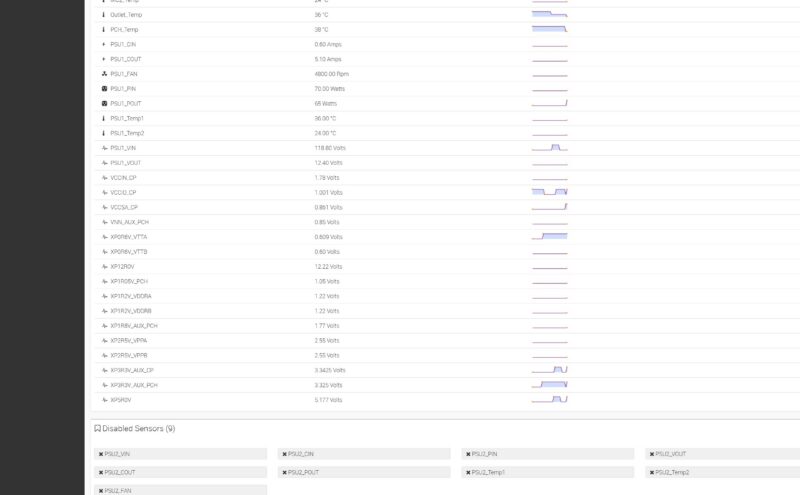Click the x icon on PSU2_CIN
The width and height of the screenshot is (800, 495).
(x=285, y=454)
